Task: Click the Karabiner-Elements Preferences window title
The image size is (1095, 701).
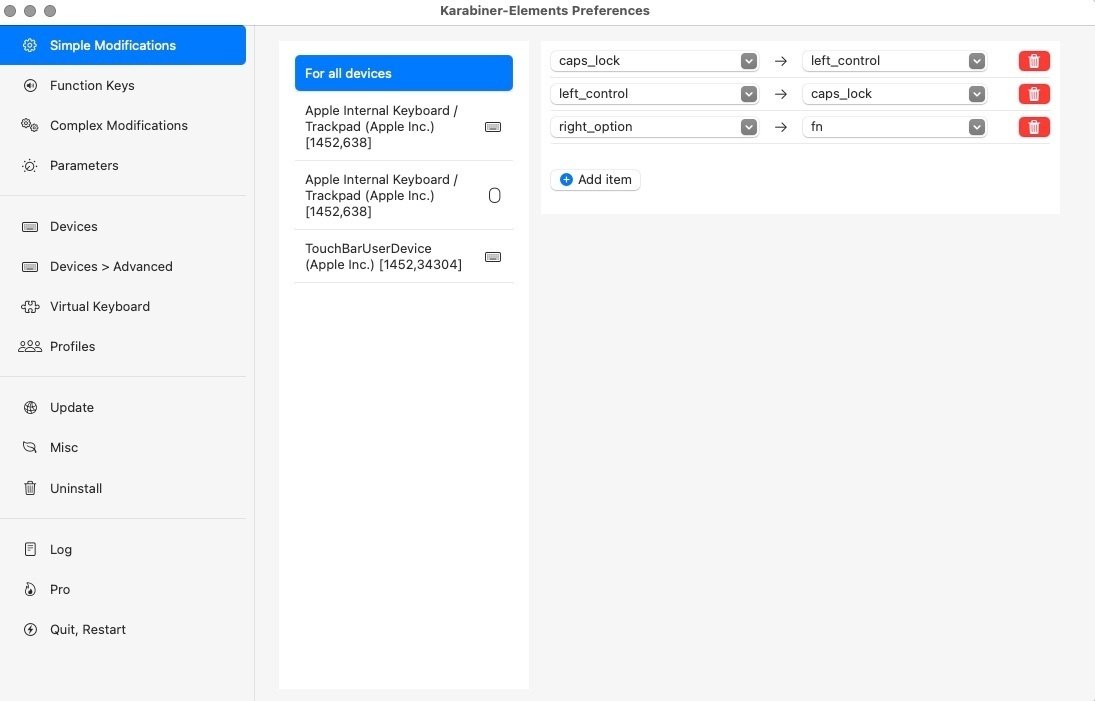Action: [x=545, y=10]
